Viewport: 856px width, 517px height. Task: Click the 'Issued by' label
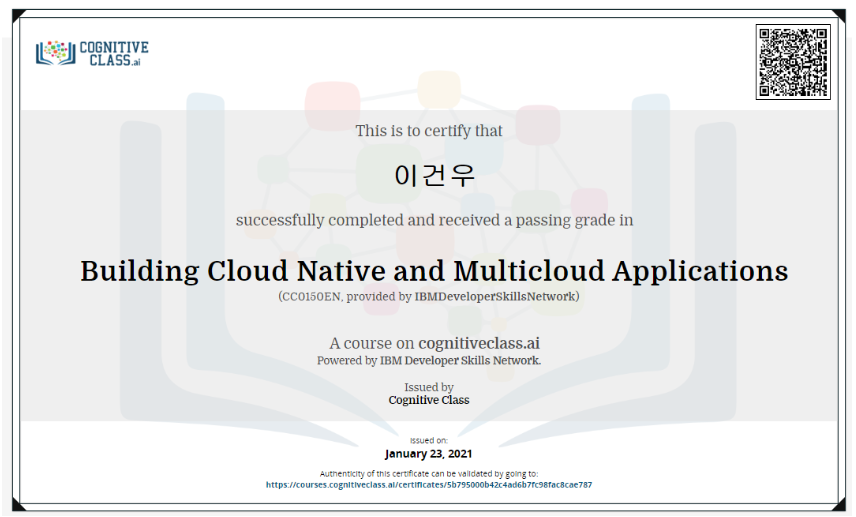[429, 387]
